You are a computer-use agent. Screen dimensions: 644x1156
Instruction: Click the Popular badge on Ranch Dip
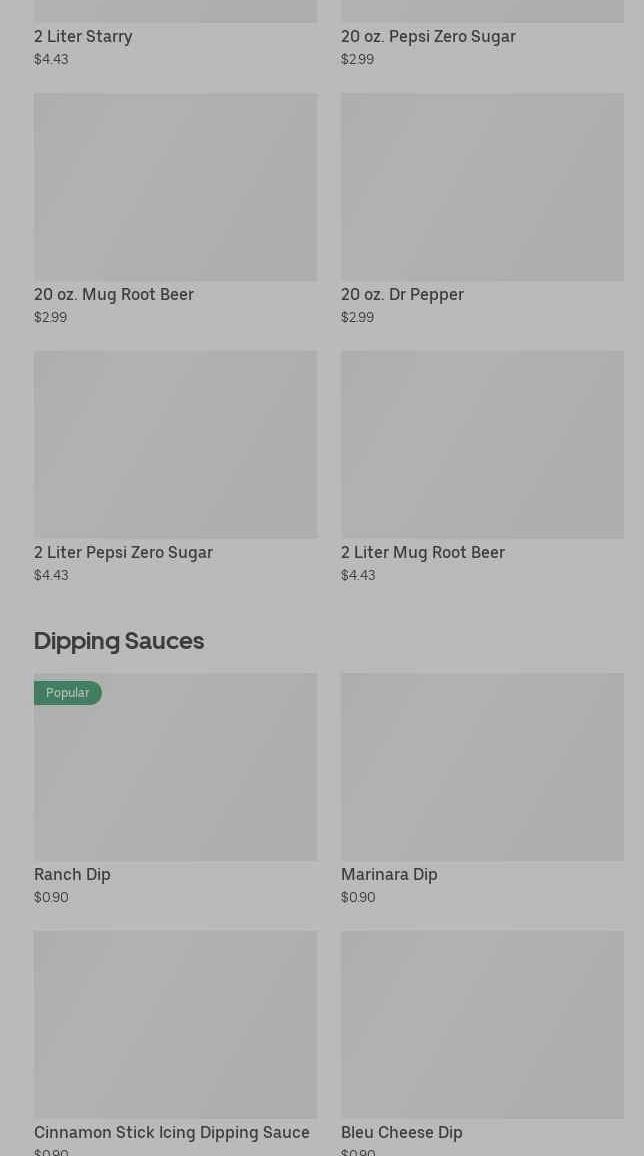tap(67, 693)
